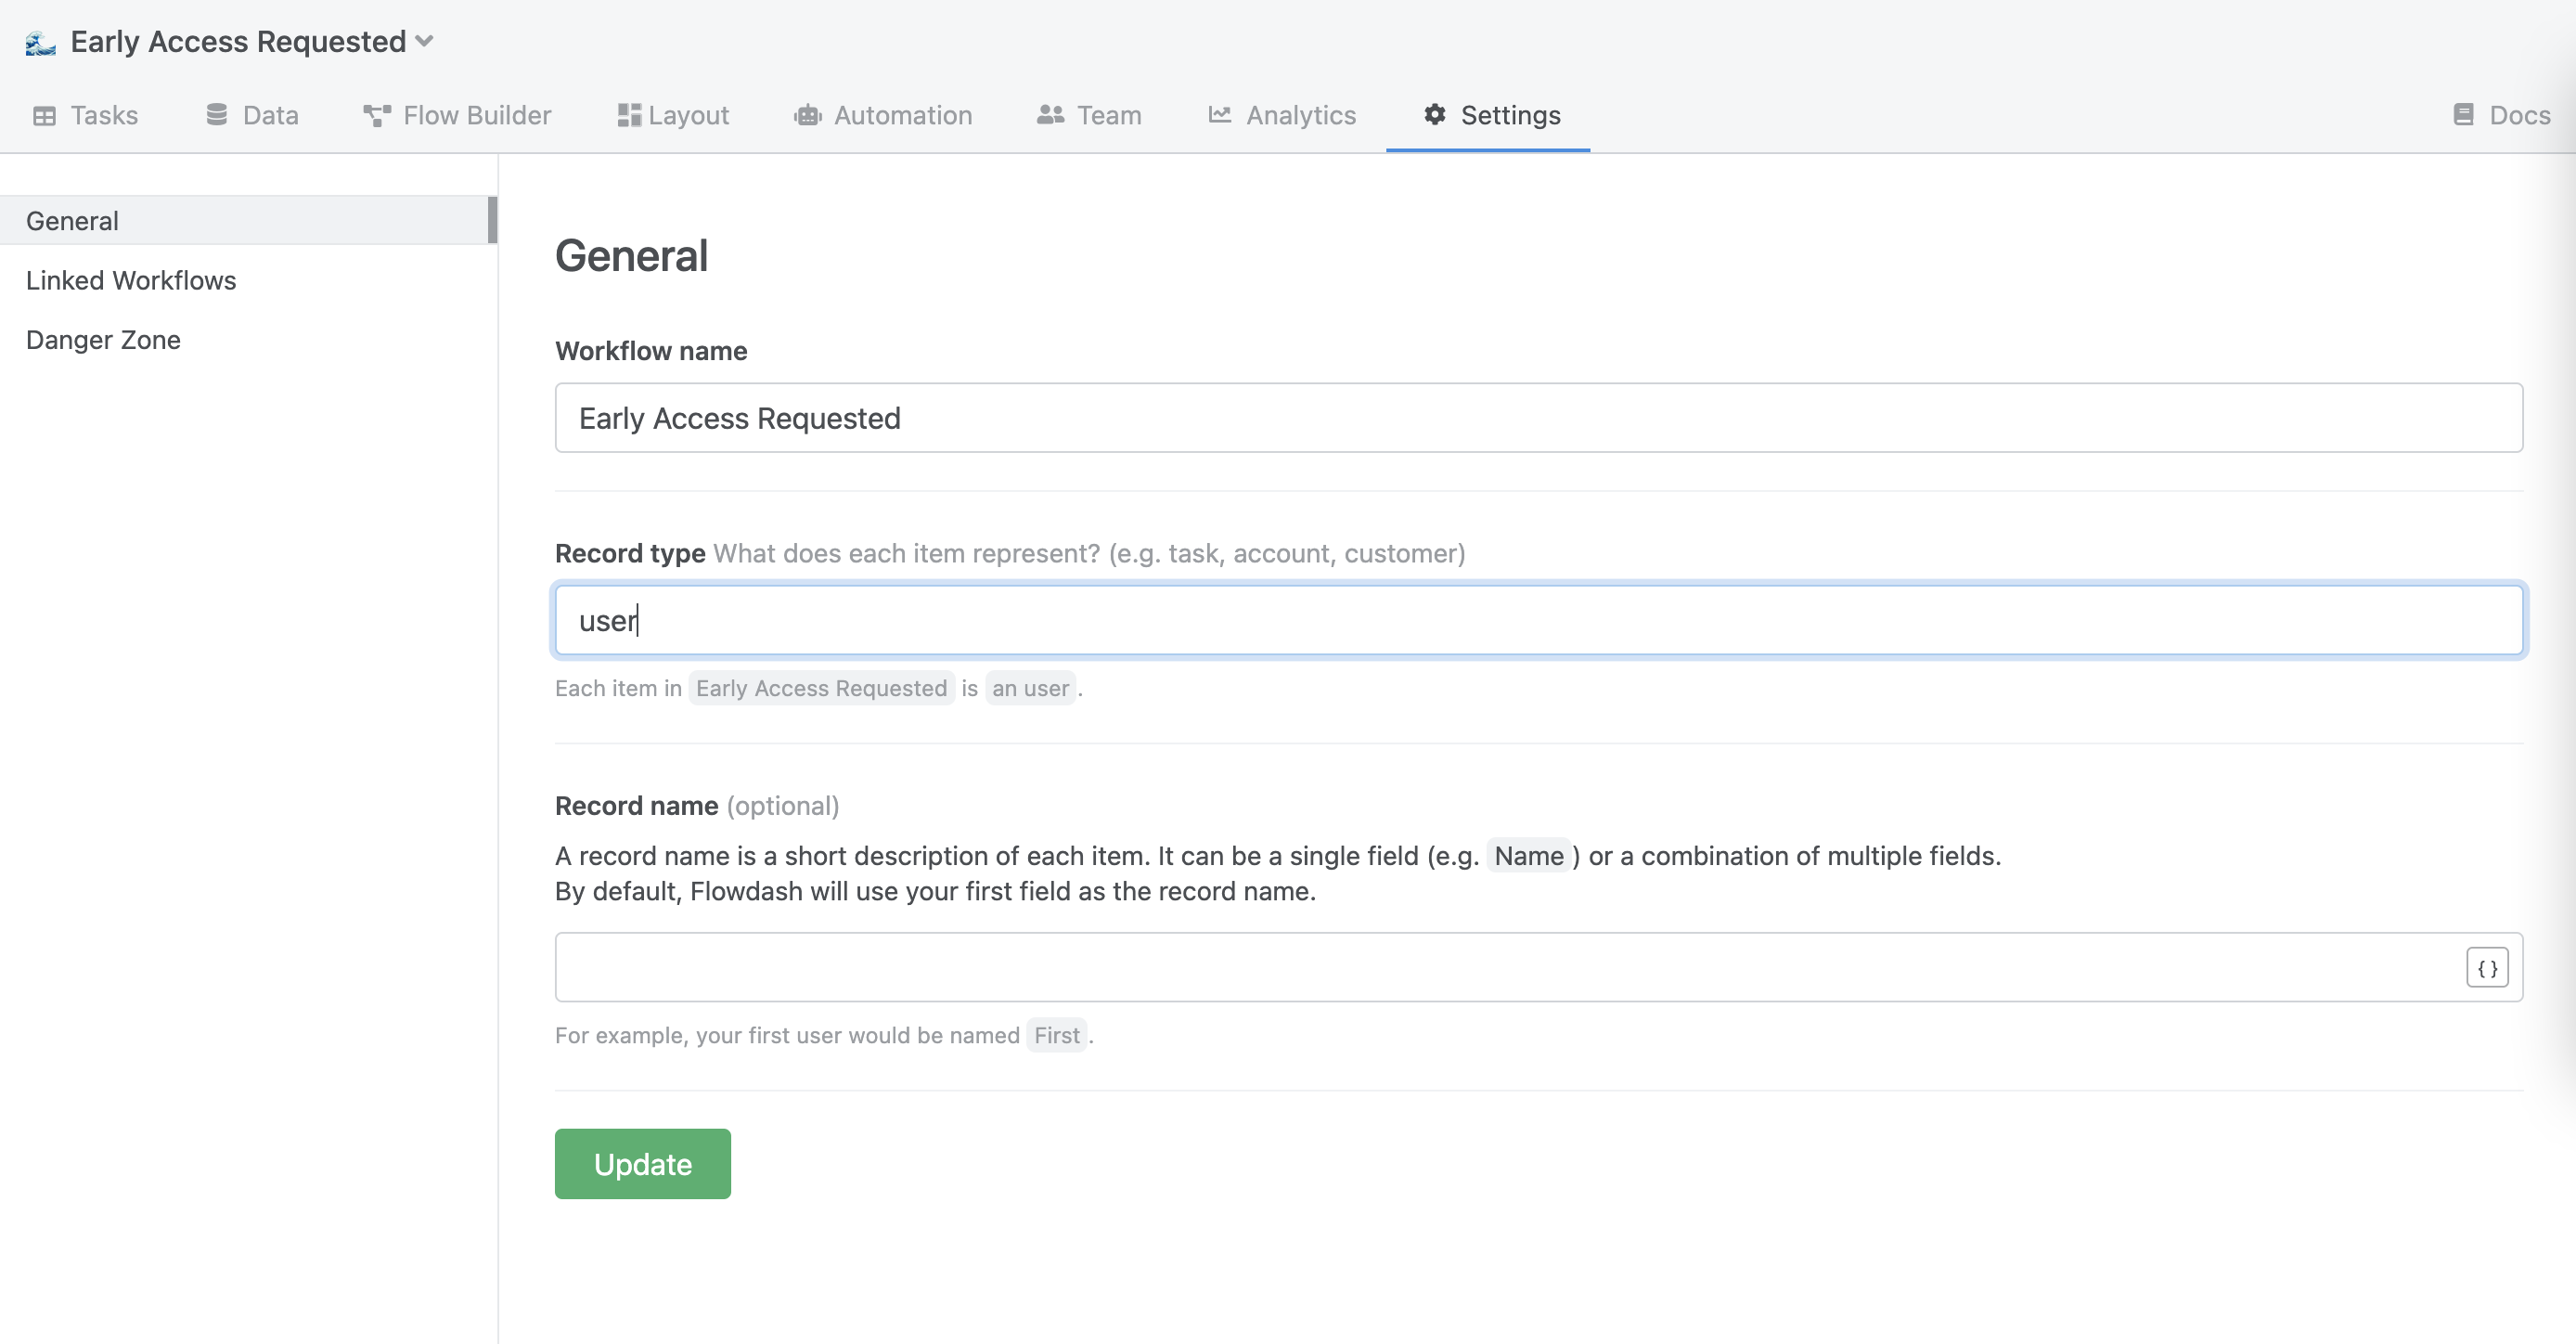This screenshot has width=2576, height=1344.
Task: Click the Settings gear icon
Action: click(x=1435, y=115)
